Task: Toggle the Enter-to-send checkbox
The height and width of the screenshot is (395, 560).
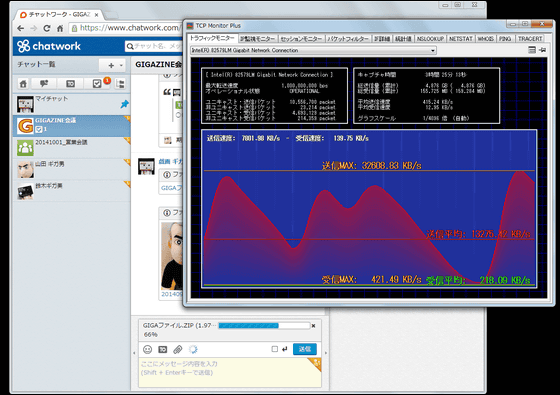Action: point(275,349)
